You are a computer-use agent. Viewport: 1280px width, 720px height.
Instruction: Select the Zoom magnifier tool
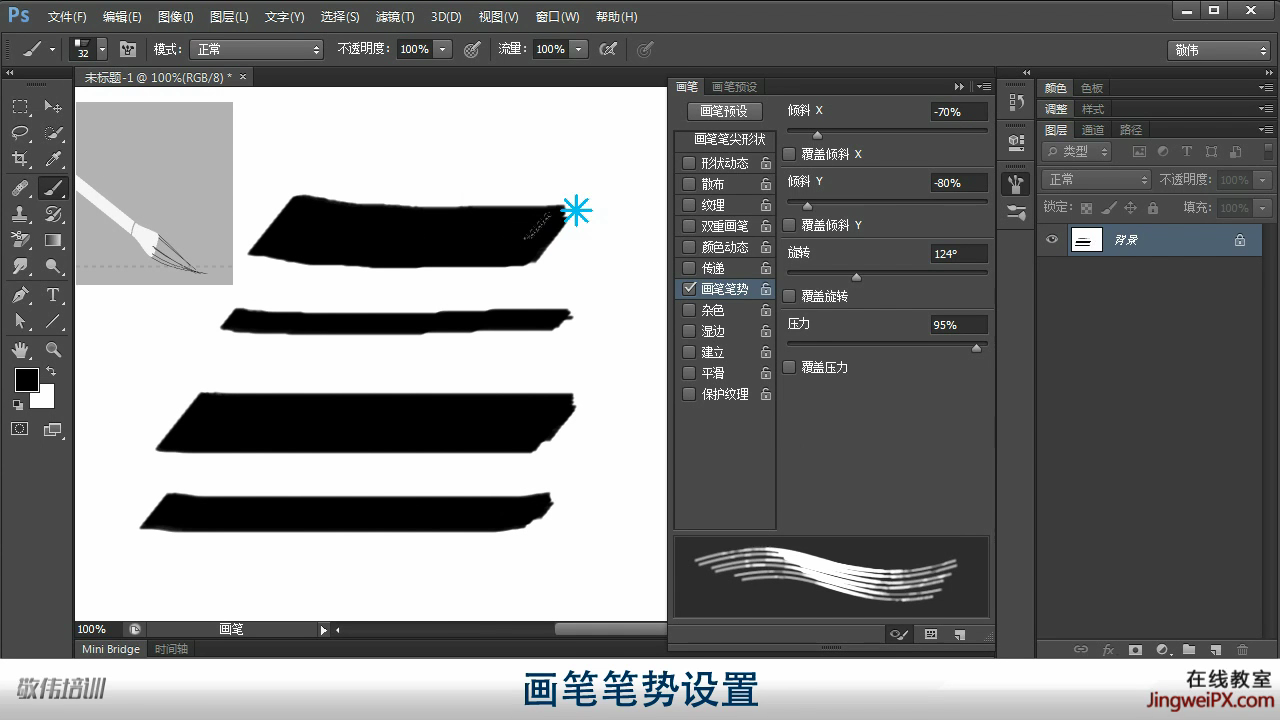click(53, 350)
